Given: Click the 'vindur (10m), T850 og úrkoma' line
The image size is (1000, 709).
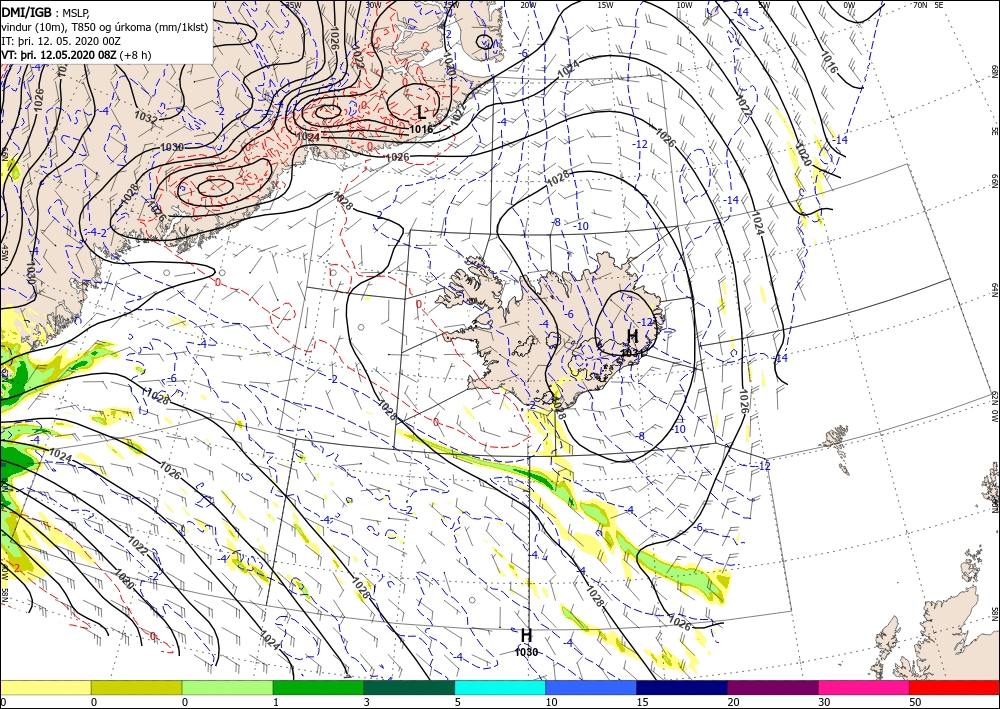Looking at the screenshot, I should click(x=105, y=27).
